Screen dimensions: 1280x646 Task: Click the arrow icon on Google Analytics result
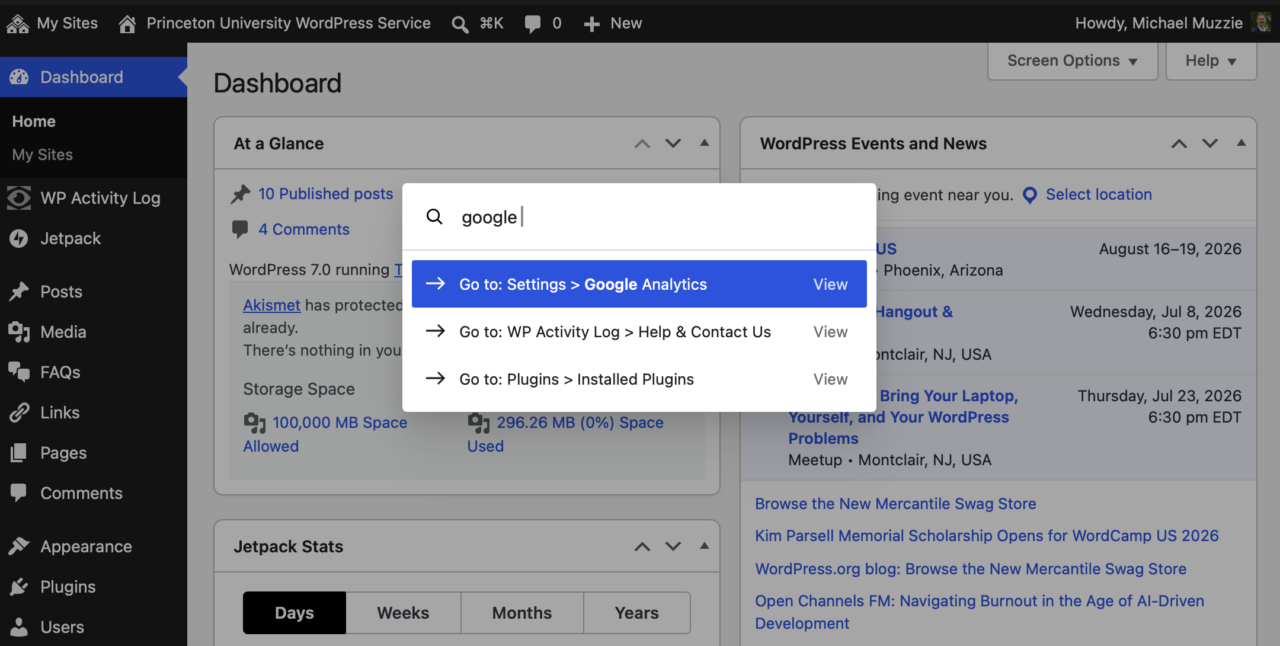(435, 284)
